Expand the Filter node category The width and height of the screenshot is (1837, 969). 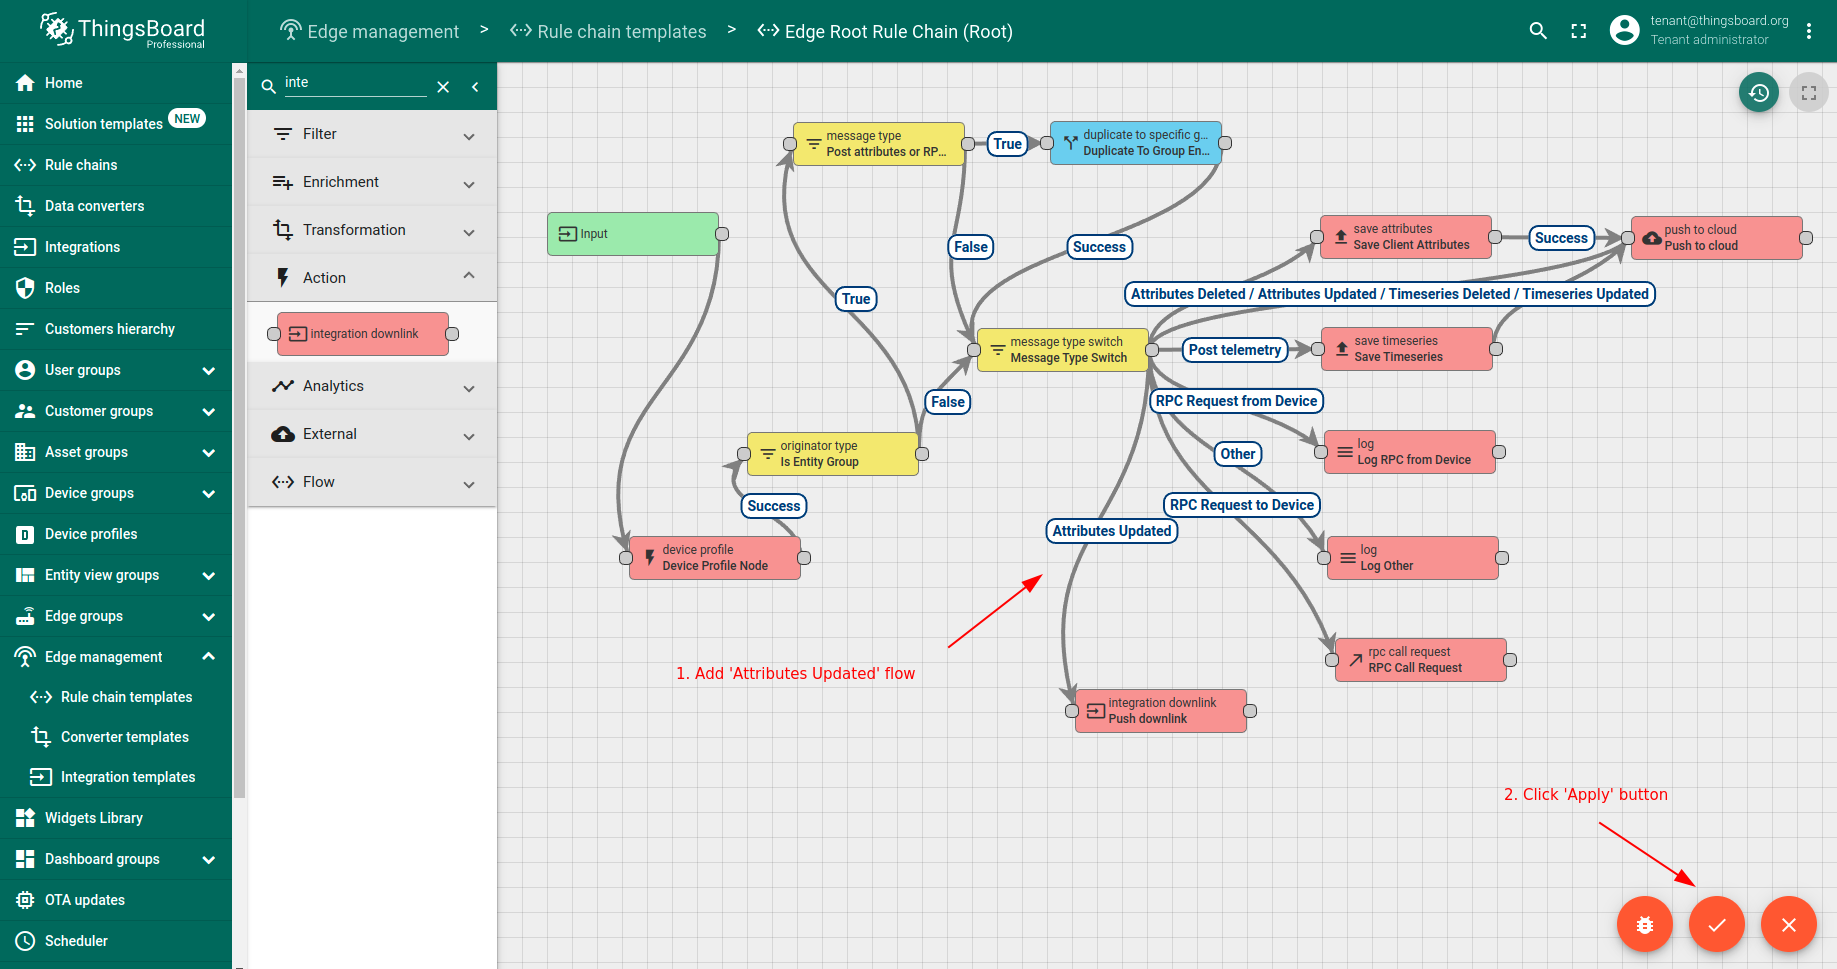tap(372, 134)
